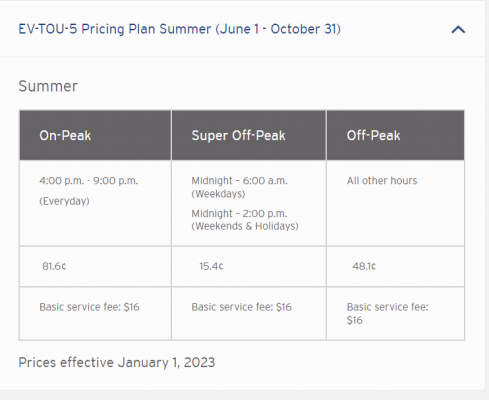Viewport: 489px width, 400px height.
Task: Click Midnight - 2:00 p.m. time text
Action: tap(239, 213)
